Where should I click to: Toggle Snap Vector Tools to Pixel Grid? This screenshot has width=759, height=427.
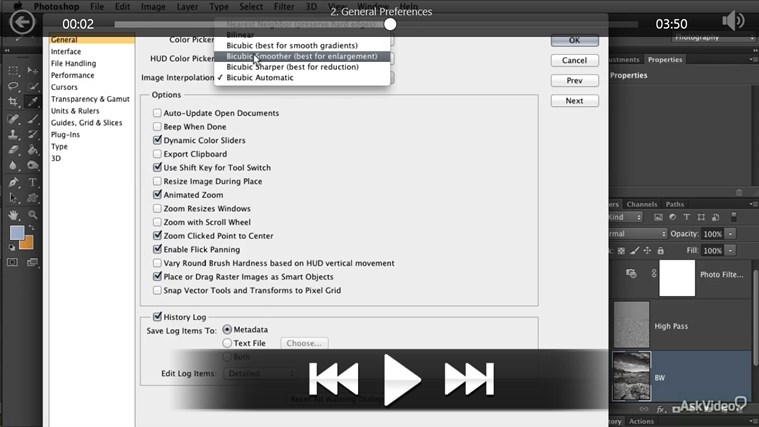click(x=157, y=290)
